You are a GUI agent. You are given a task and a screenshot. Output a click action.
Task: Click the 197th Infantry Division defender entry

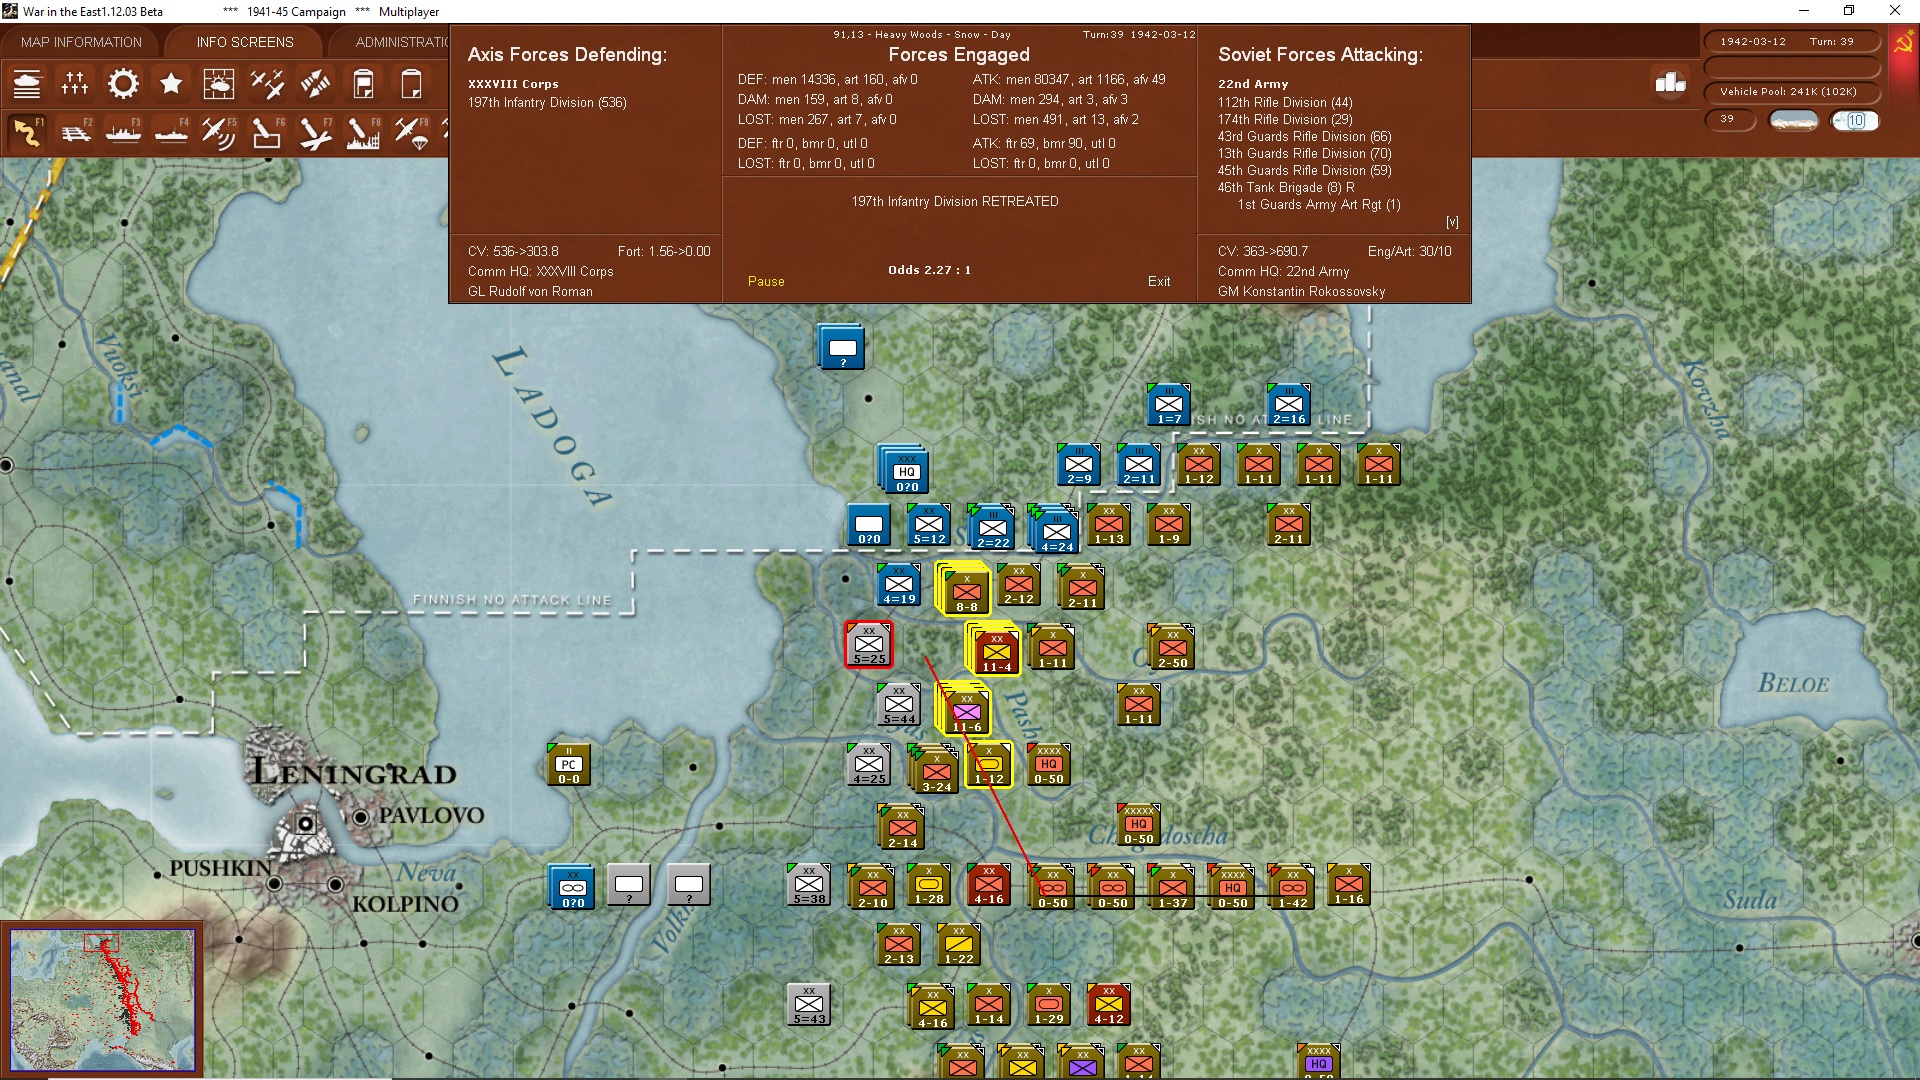pos(547,103)
